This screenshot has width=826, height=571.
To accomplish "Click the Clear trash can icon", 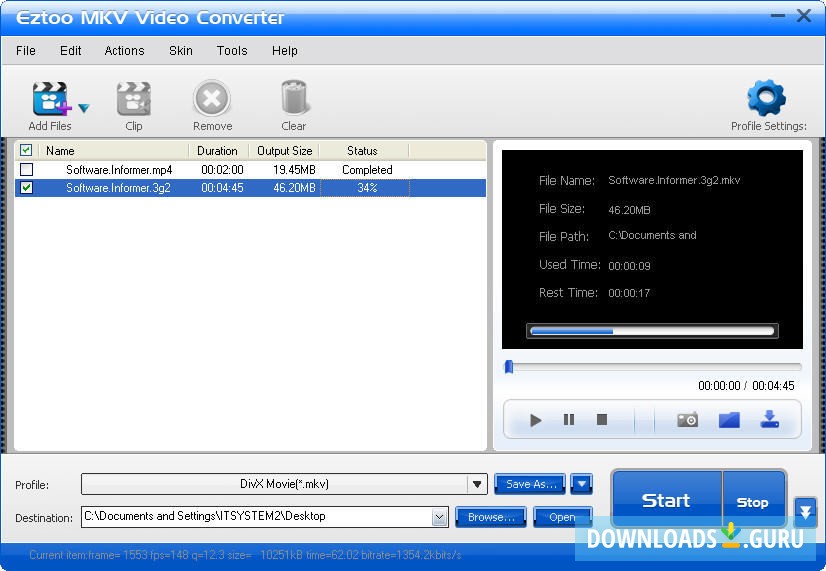I will (294, 97).
